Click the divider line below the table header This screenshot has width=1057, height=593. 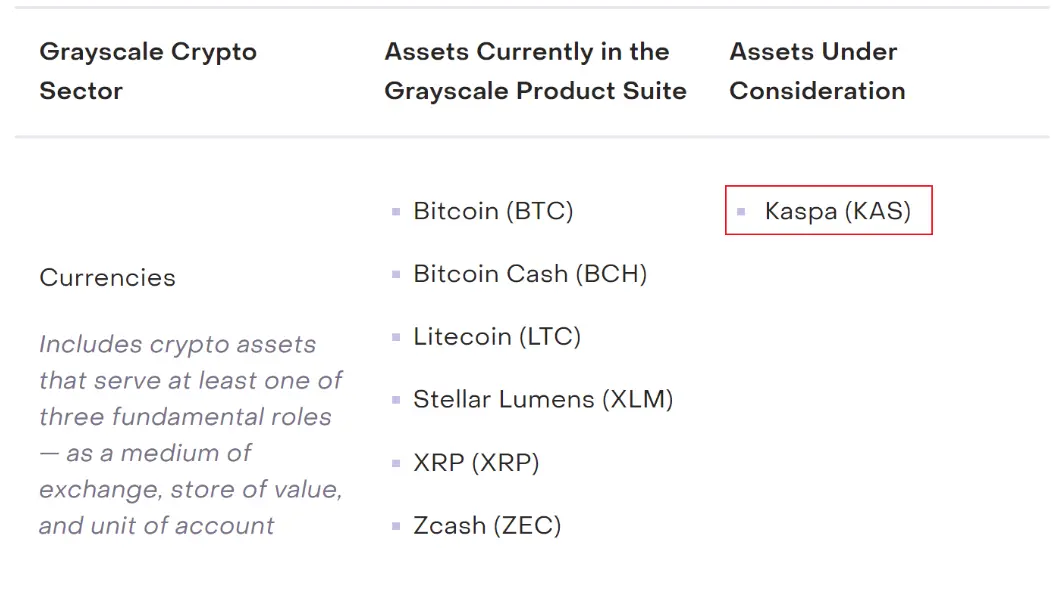(532, 137)
